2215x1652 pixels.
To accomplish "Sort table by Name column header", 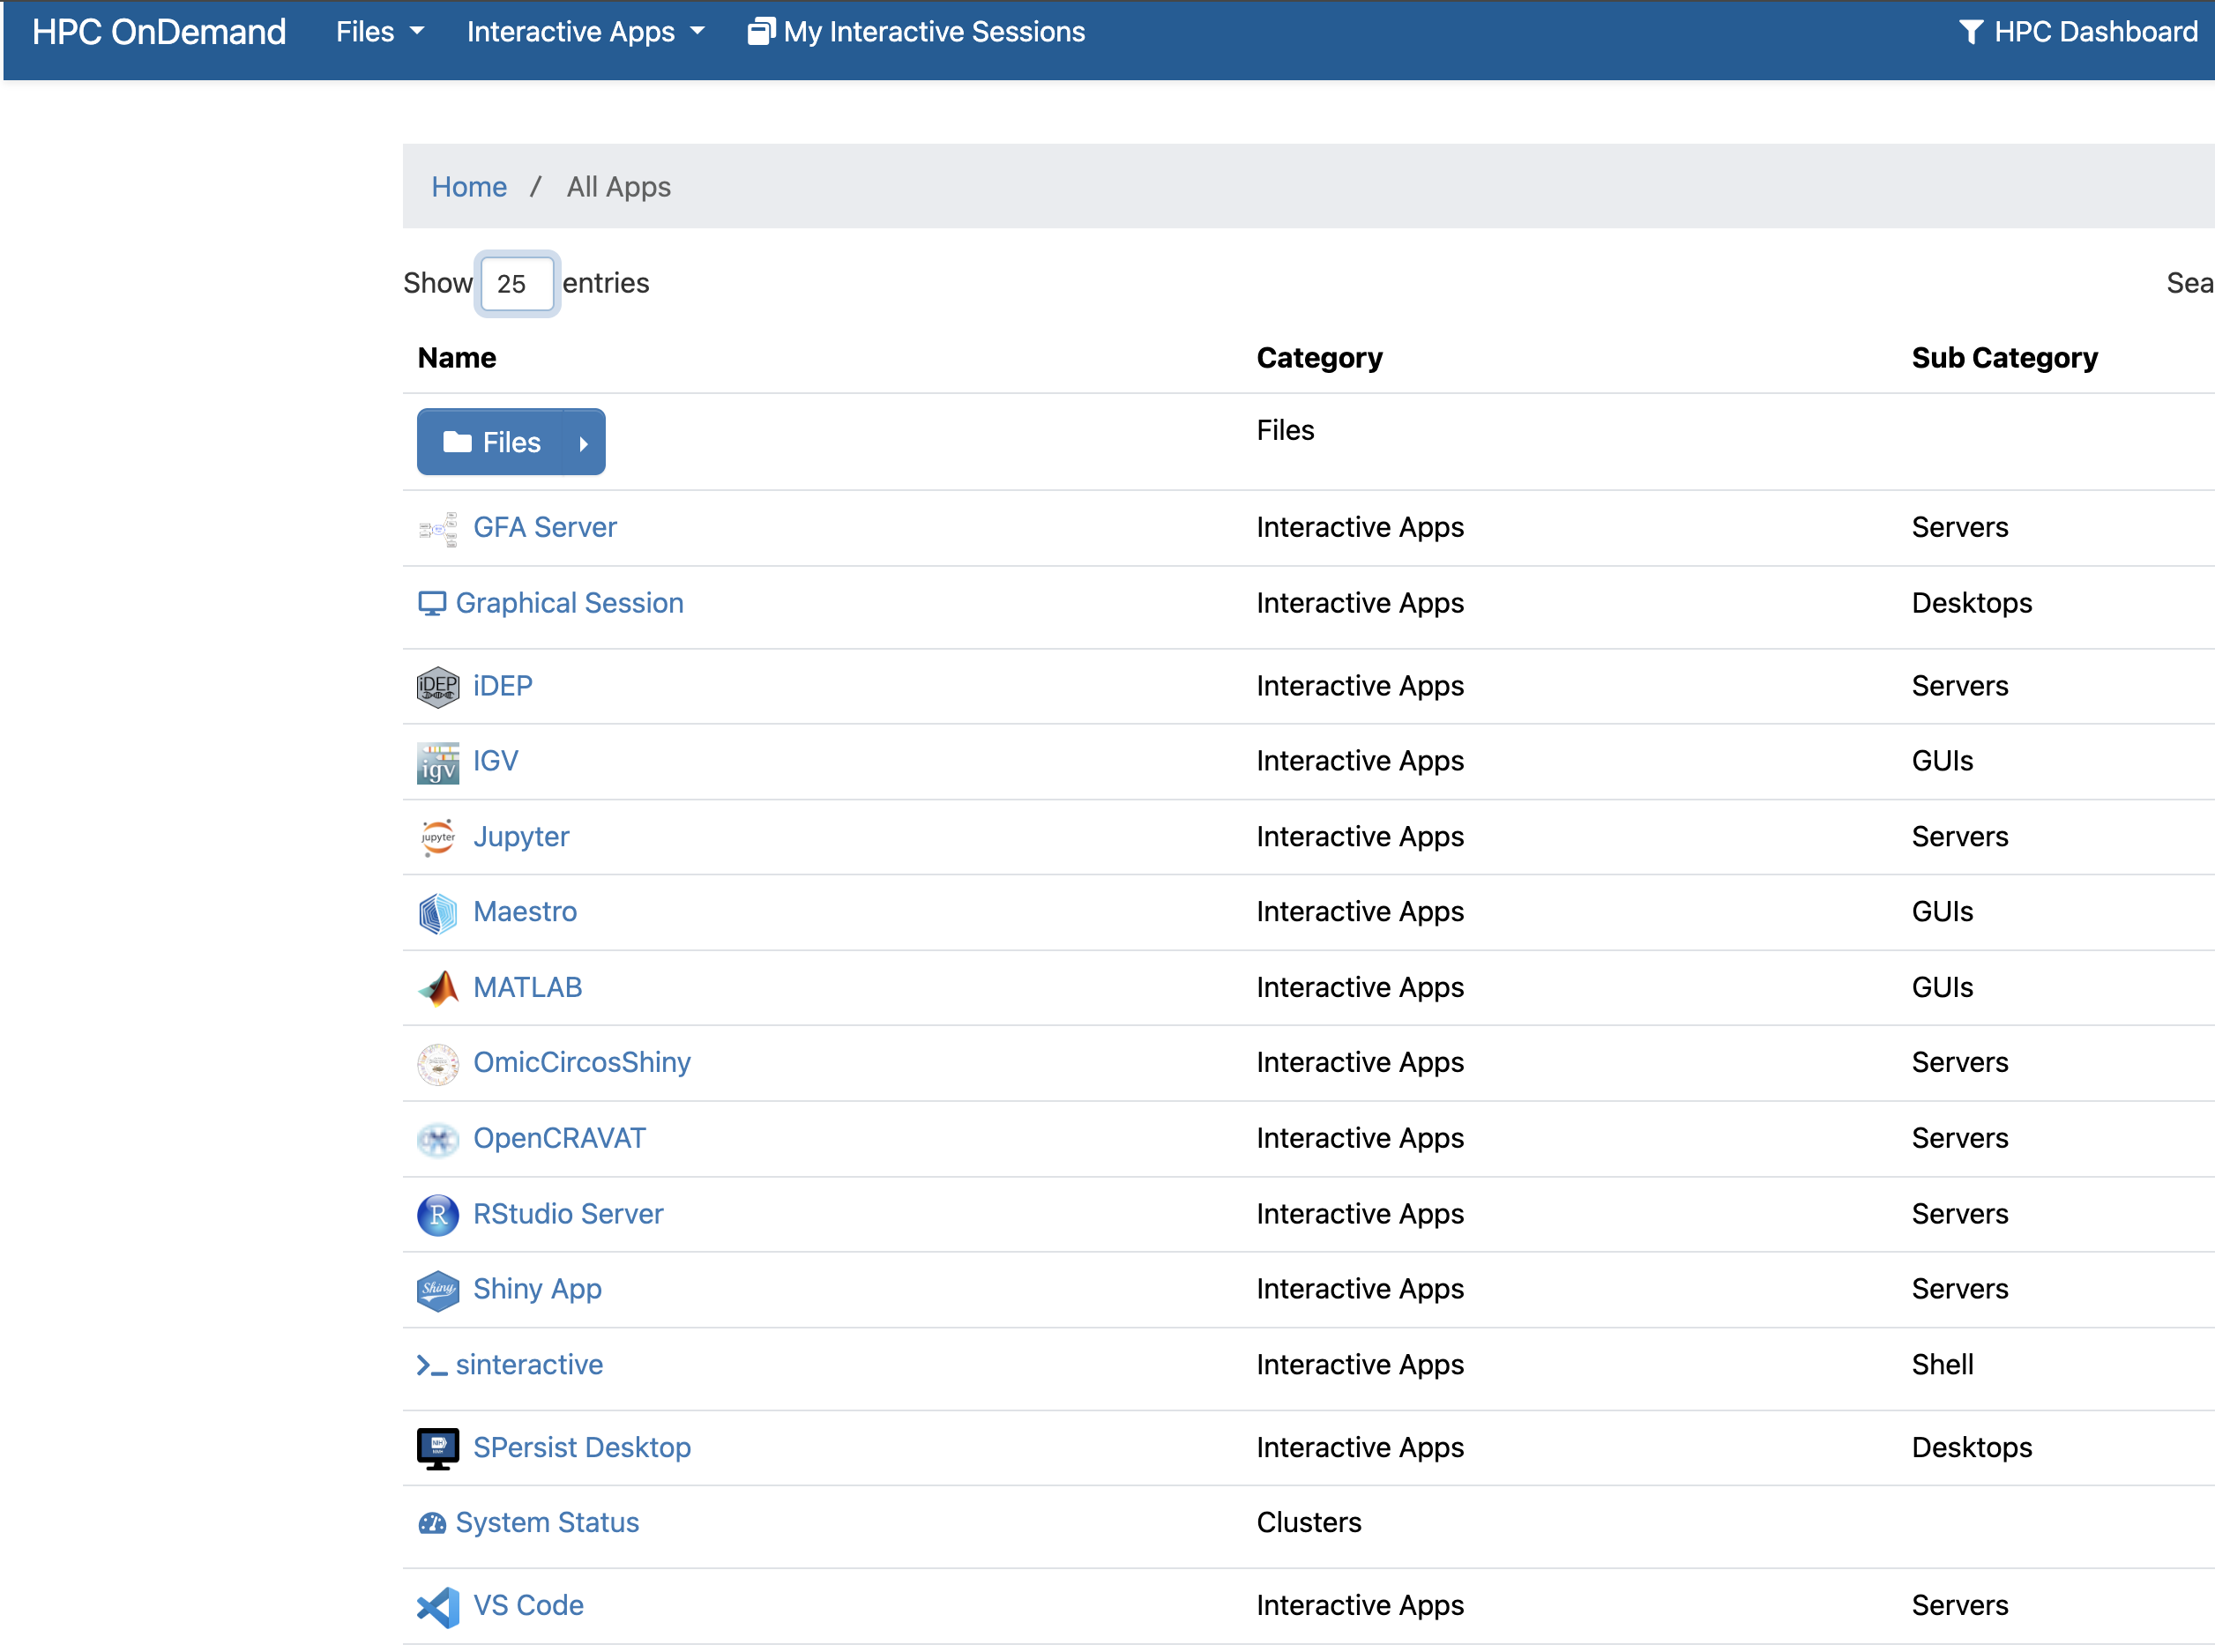I will pyautogui.click(x=457, y=359).
